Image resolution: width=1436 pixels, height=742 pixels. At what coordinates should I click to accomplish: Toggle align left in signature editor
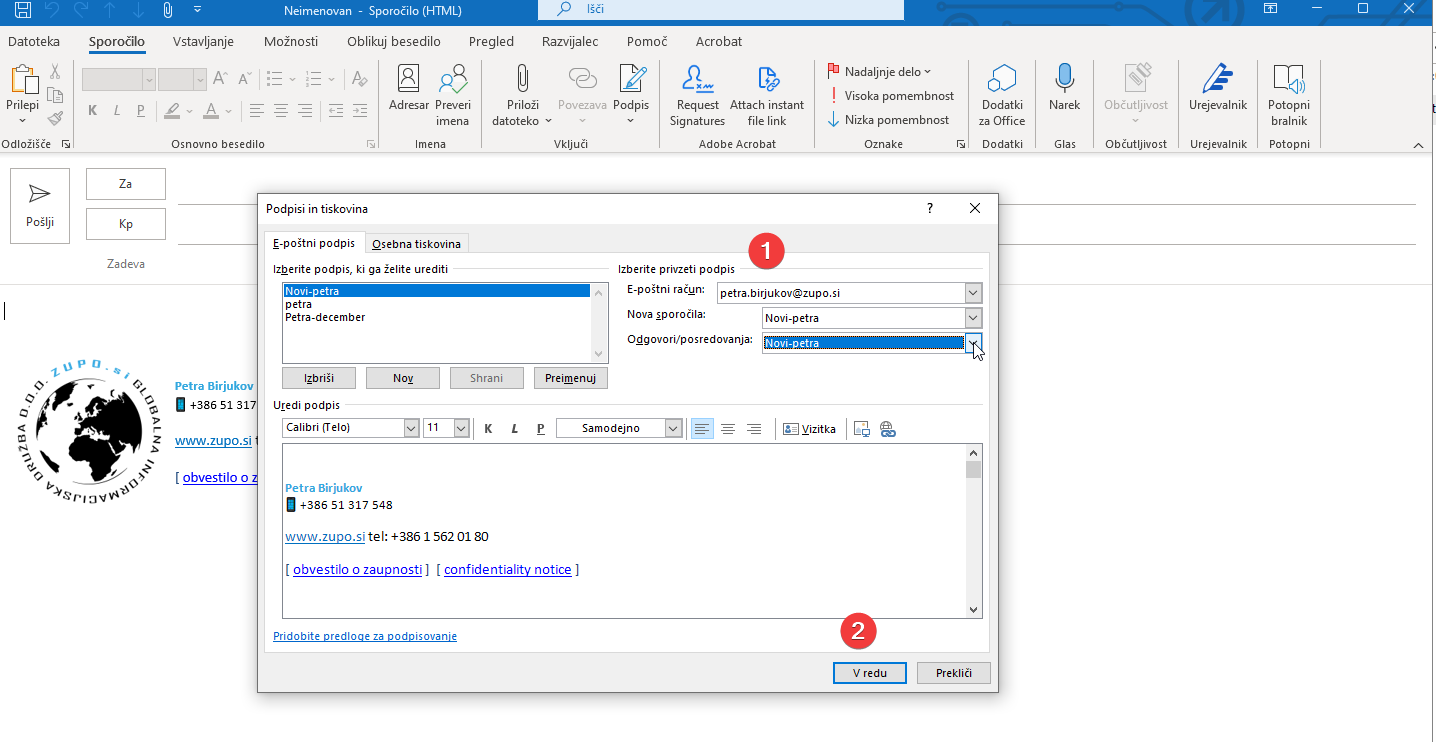pyautogui.click(x=702, y=429)
